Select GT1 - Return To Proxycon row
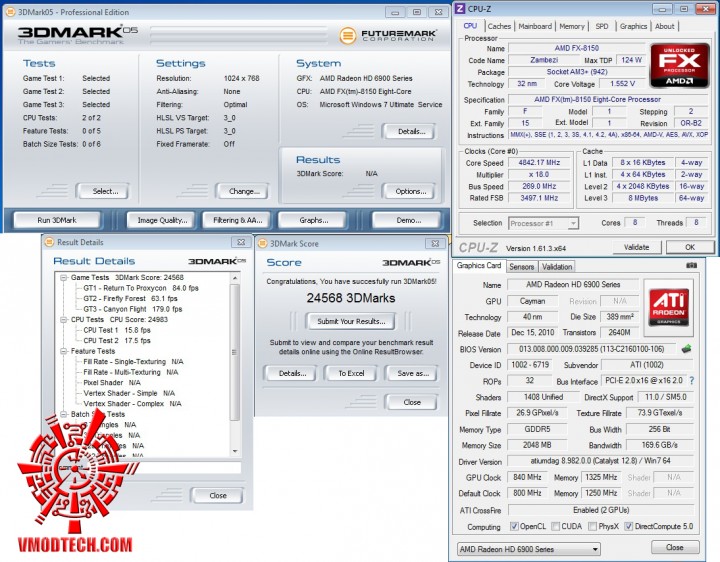This screenshot has width=720, height=562. pyautogui.click(x=141, y=288)
